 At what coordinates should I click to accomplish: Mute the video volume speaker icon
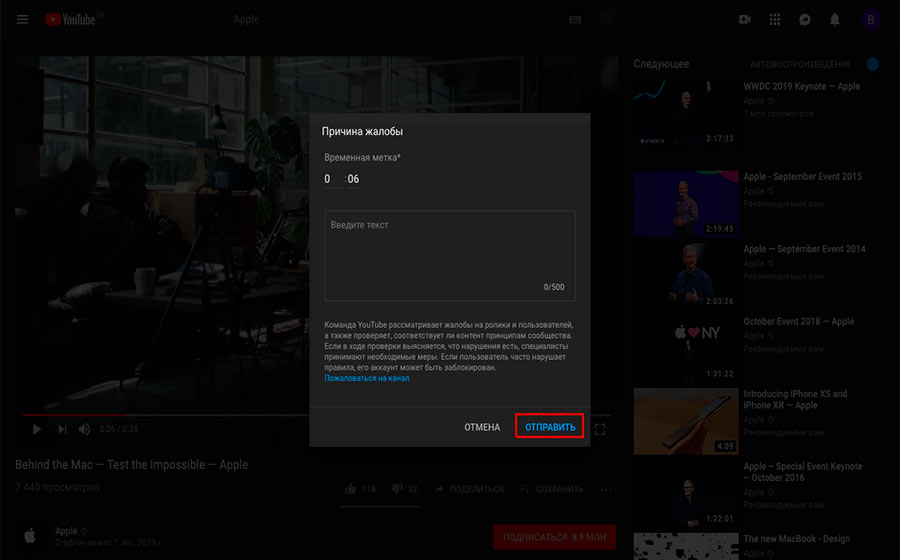click(84, 429)
